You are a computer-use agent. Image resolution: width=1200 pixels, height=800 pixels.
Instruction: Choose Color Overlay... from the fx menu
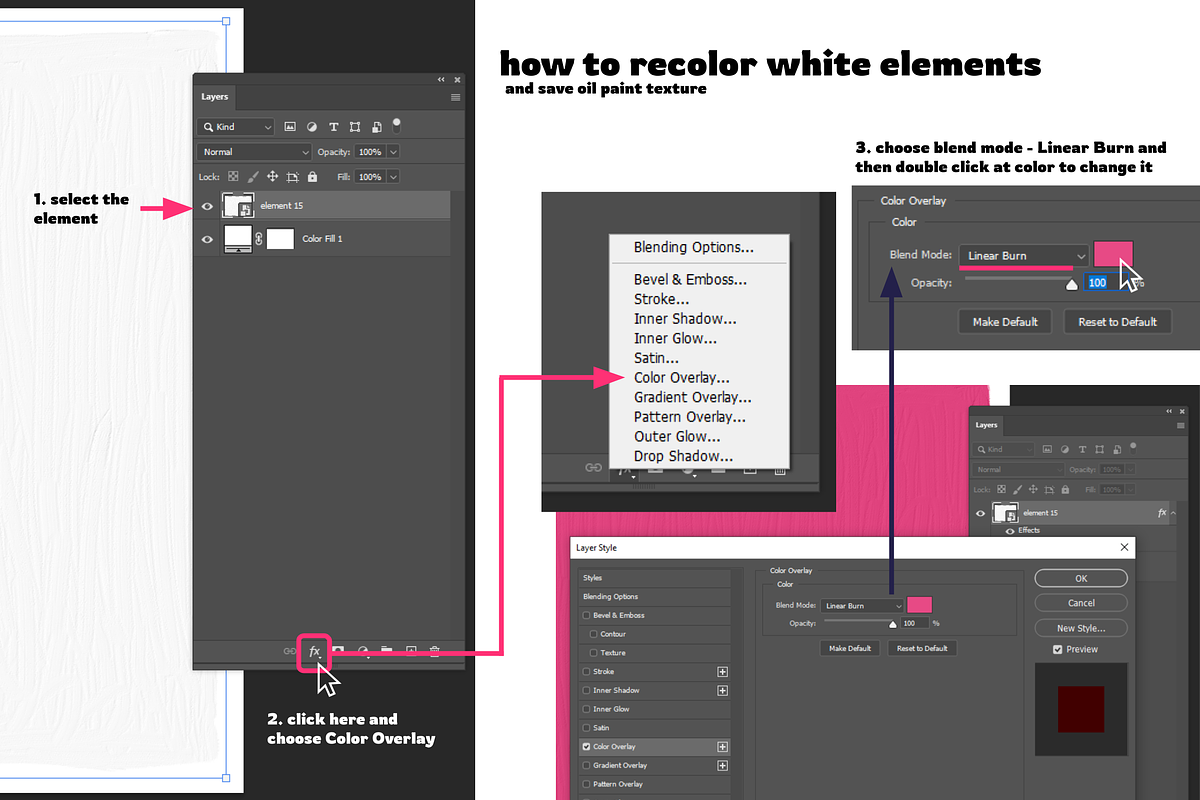click(x=682, y=378)
